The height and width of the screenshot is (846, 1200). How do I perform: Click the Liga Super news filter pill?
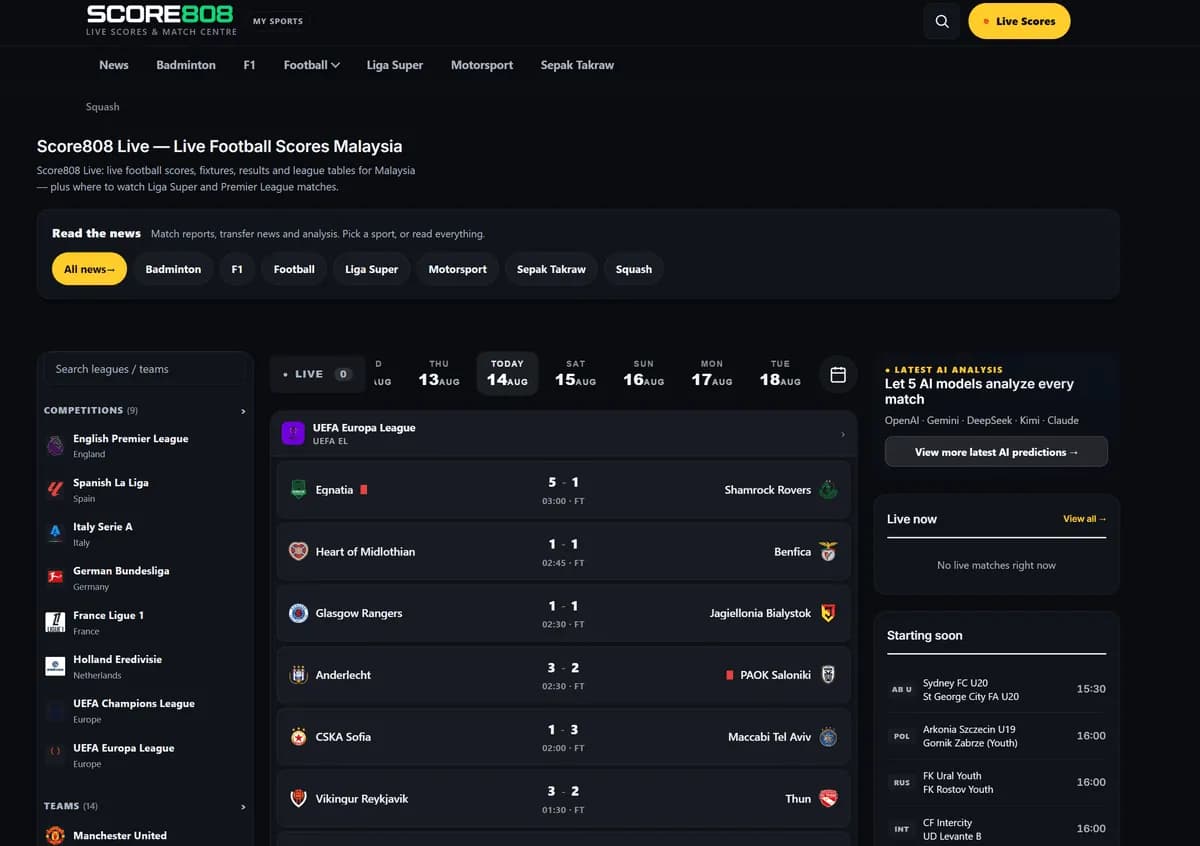[371, 269]
